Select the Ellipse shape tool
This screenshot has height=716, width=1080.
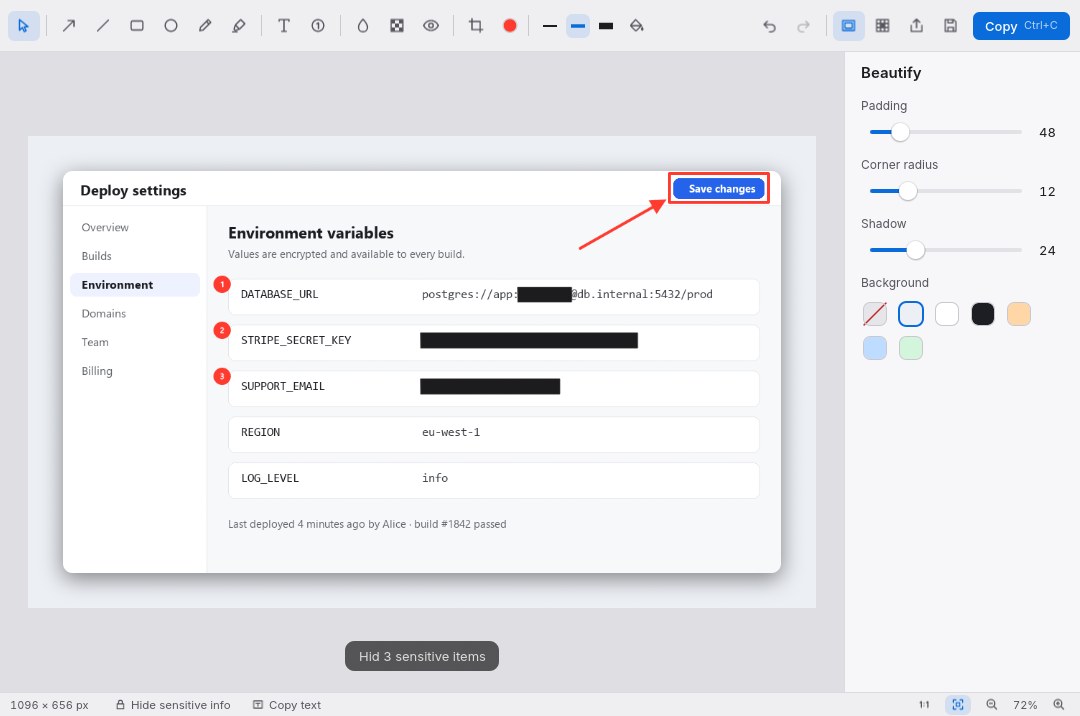coord(171,26)
